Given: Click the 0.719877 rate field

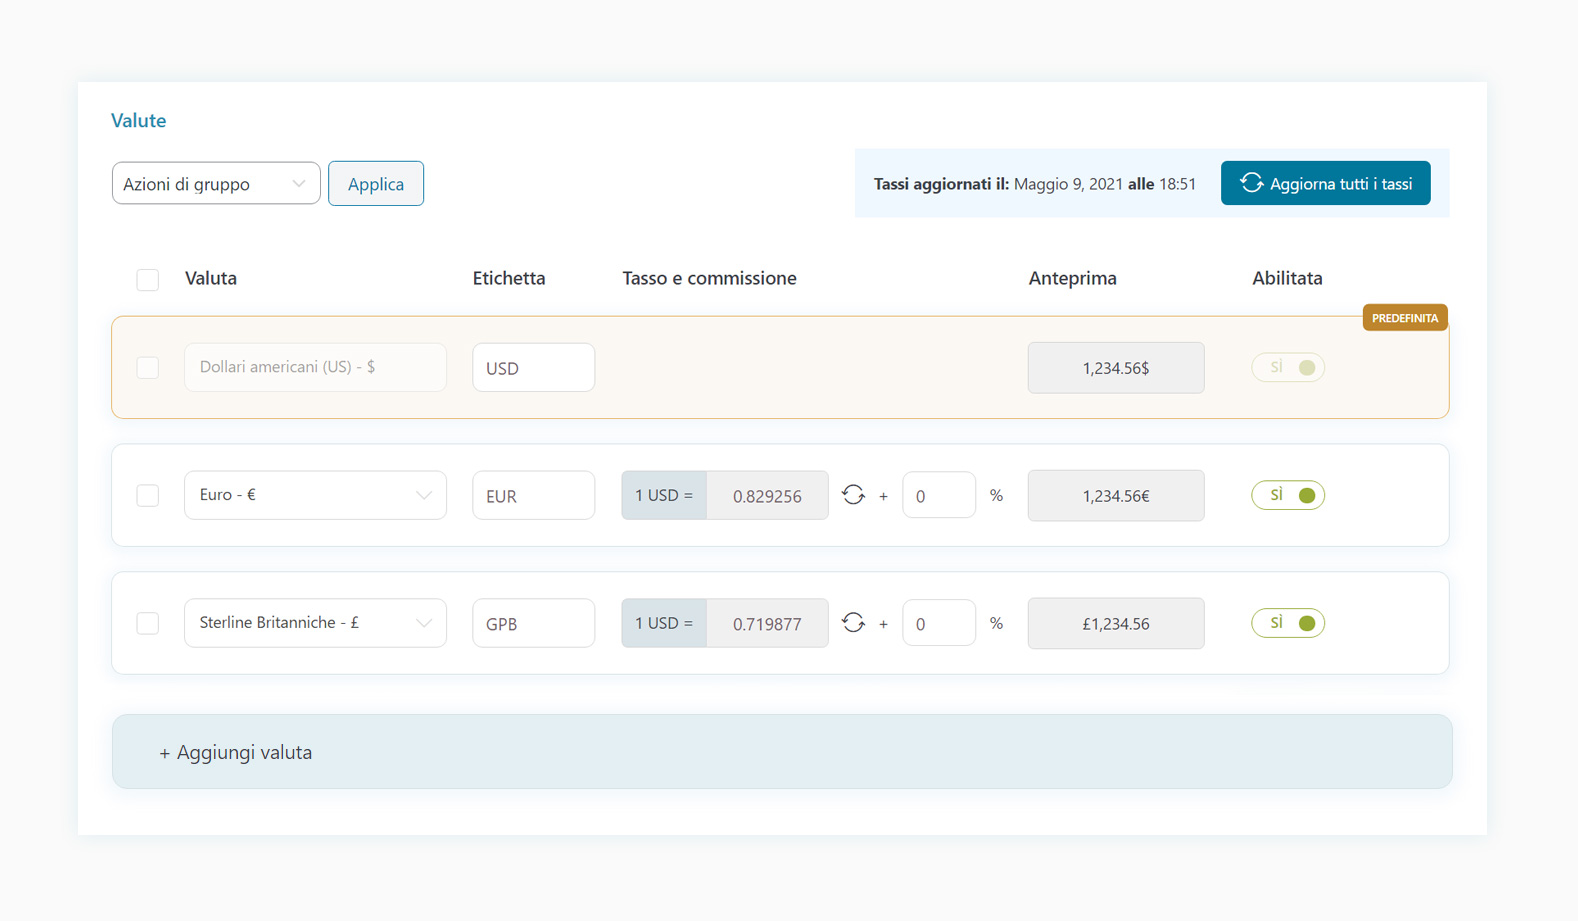Looking at the screenshot, I should [x=767, y=623].
